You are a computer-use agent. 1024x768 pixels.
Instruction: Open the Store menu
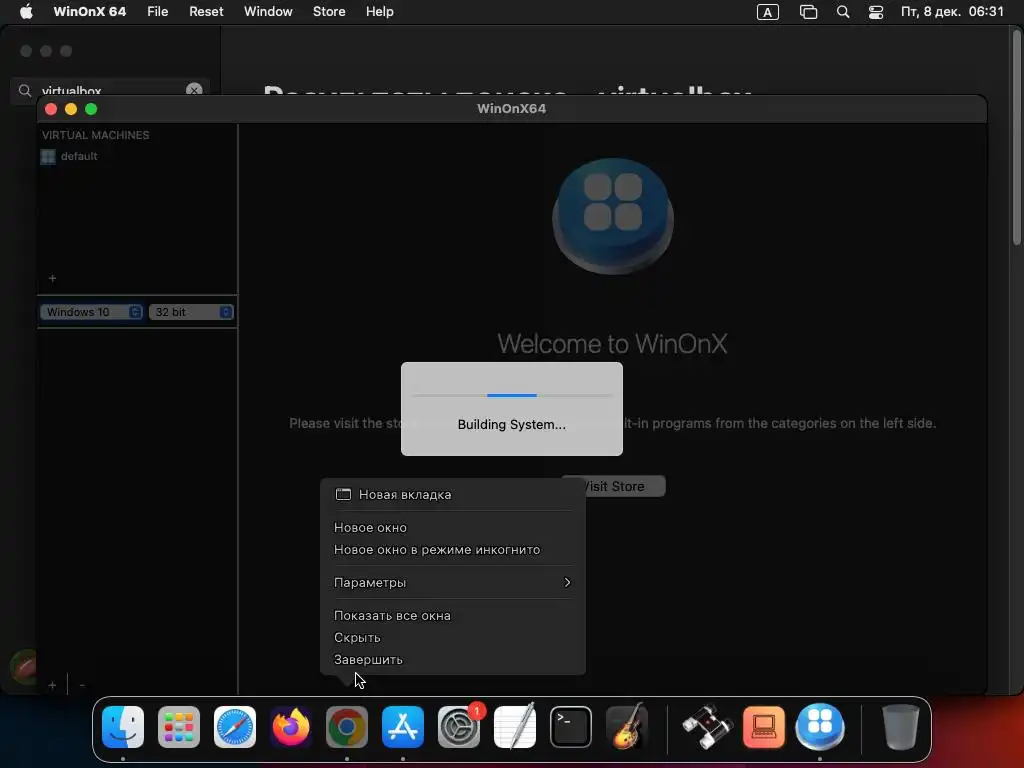click(x=328, y=12)
